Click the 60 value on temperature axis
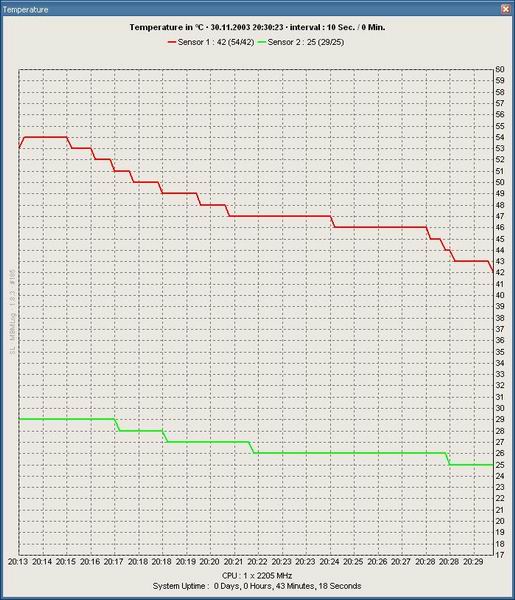 tap(500, 69)
